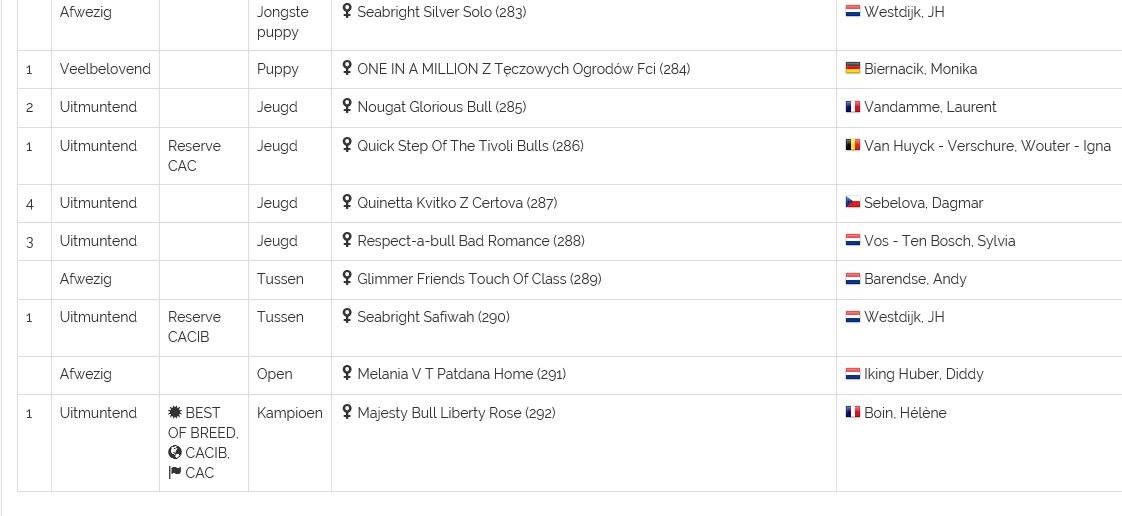Open Quick Step Of The Tivoli Bulls entry
Viewport: 1122px width, 516px height.
click(470, 146)
